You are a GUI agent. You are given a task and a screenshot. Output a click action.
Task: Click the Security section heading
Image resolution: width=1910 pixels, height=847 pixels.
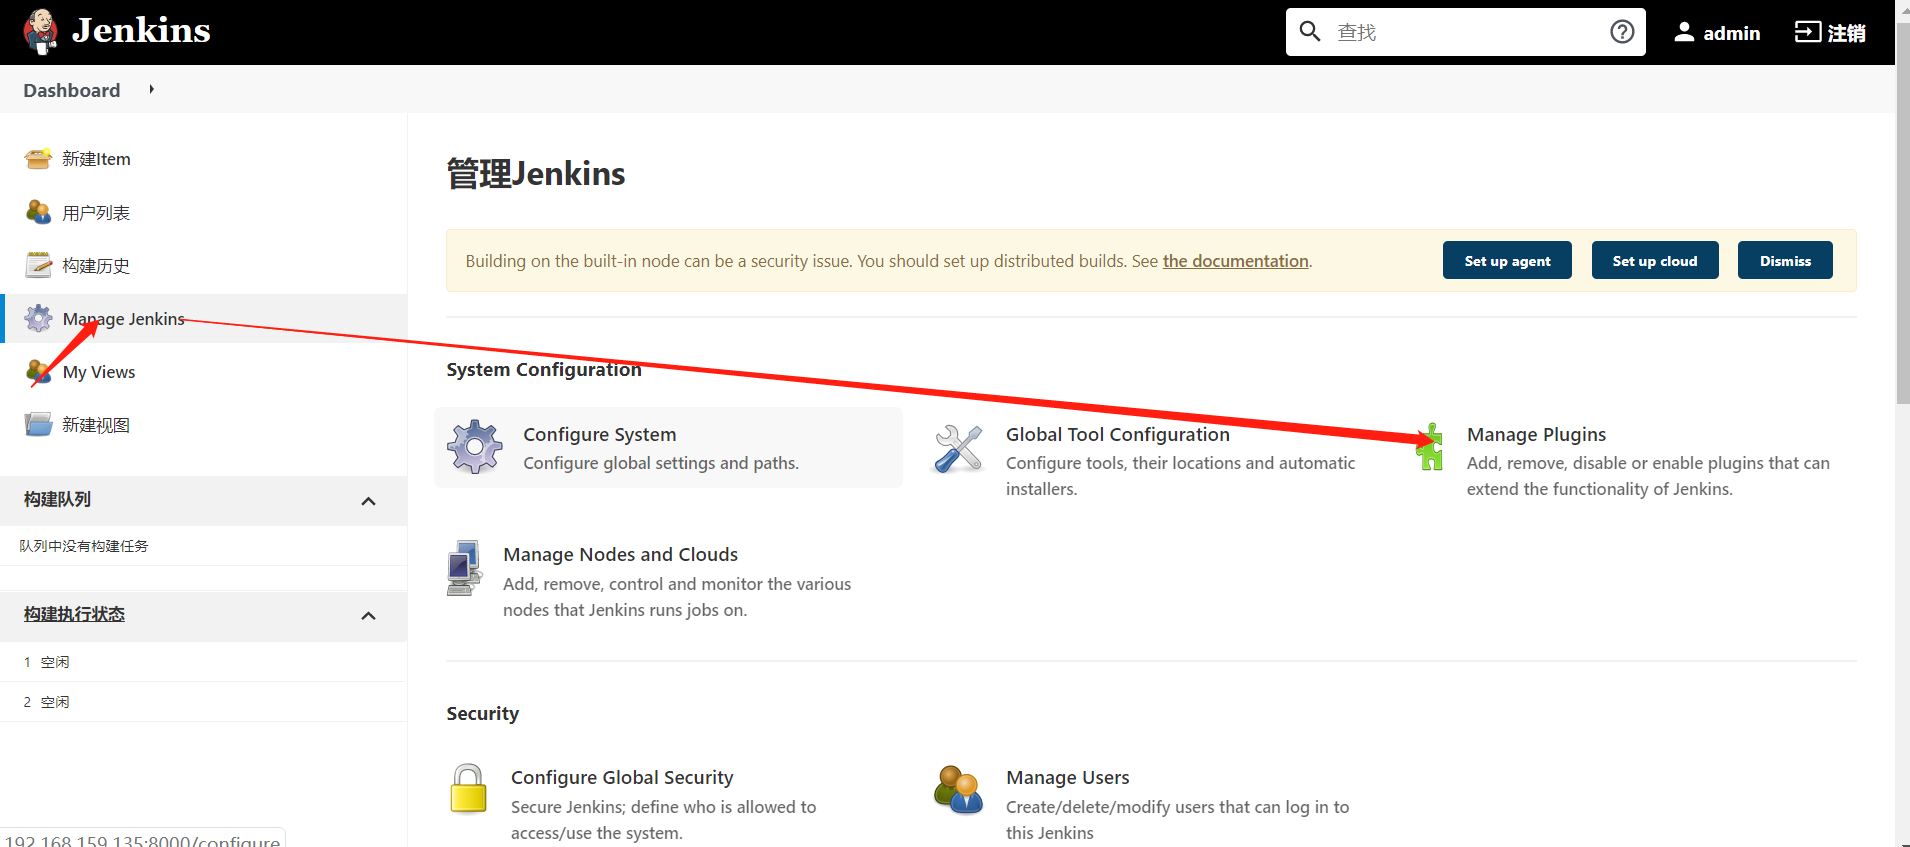(x=483, y=713)
